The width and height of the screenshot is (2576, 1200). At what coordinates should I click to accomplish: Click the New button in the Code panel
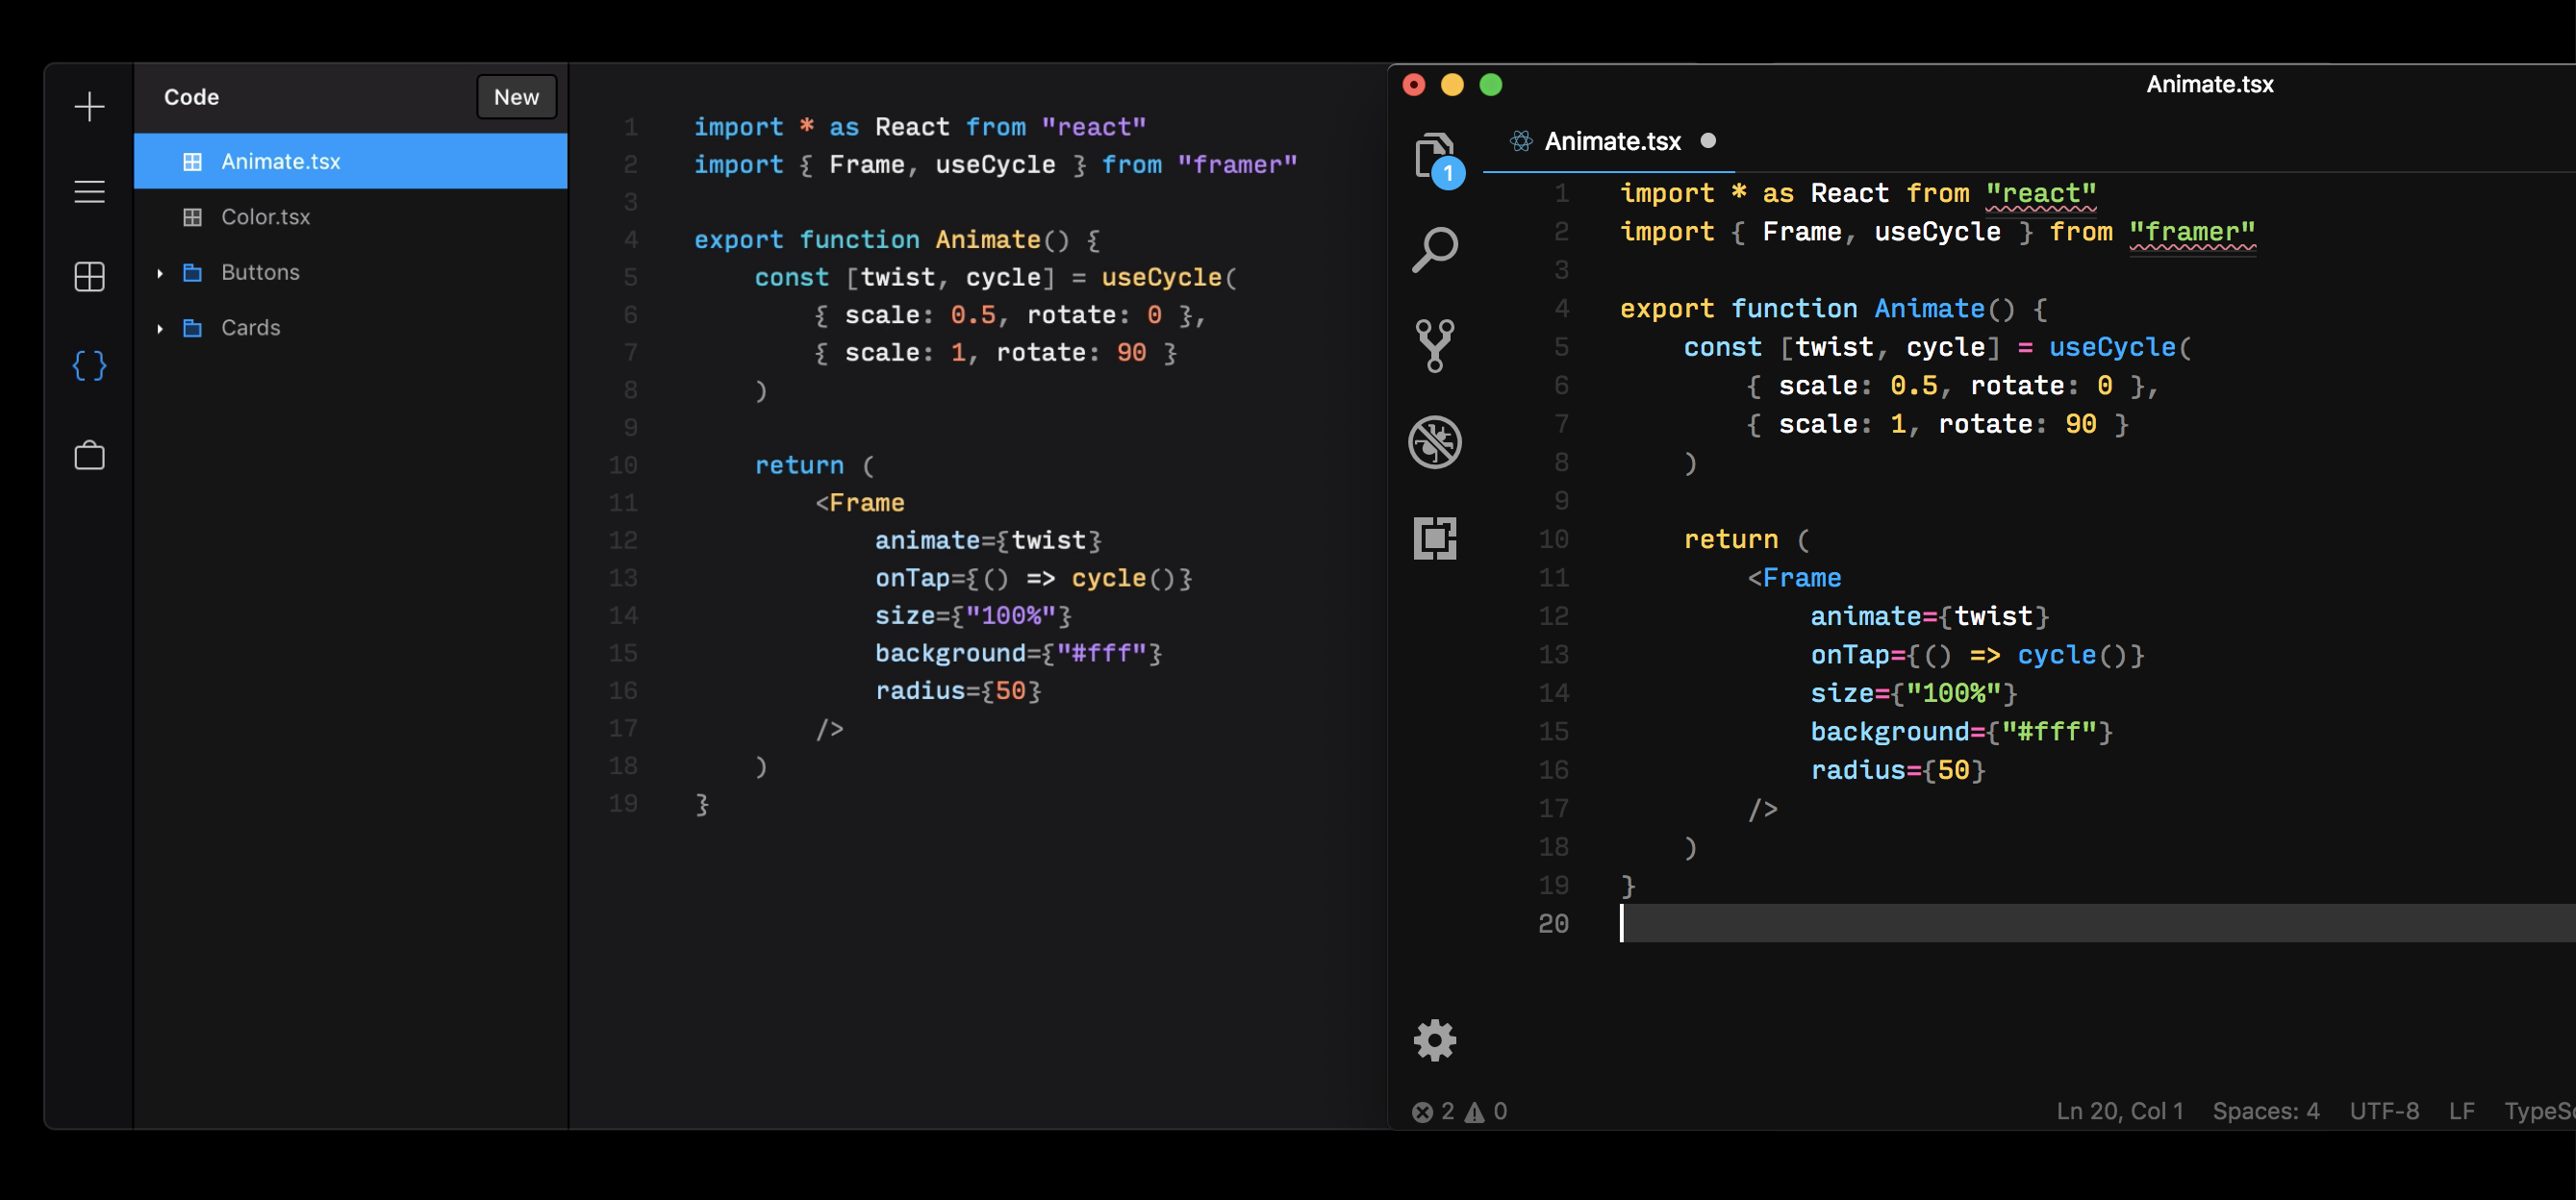[x=516, y=97]
